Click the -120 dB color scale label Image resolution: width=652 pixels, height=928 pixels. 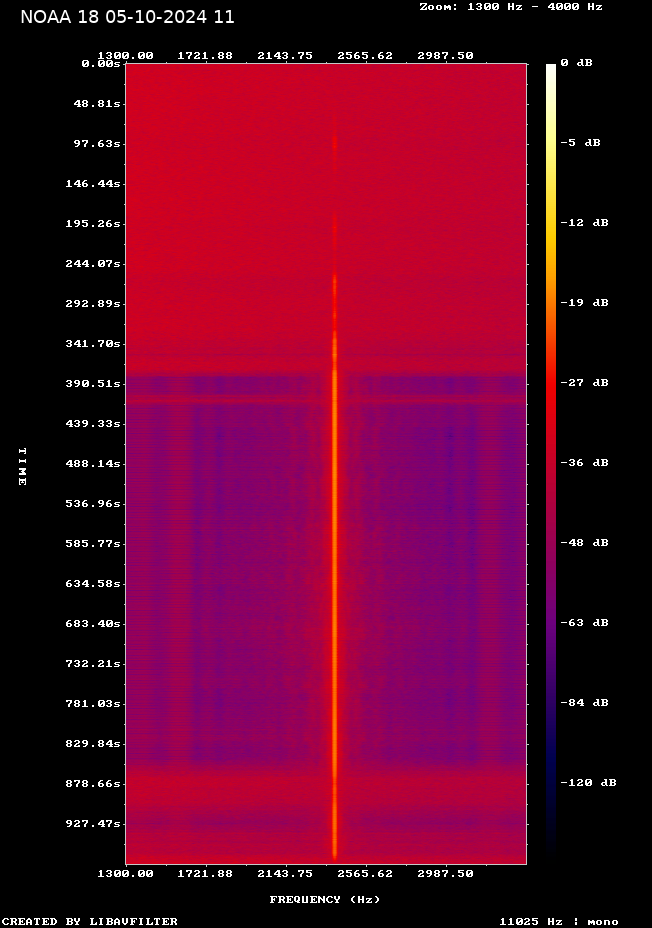[588, 783]
